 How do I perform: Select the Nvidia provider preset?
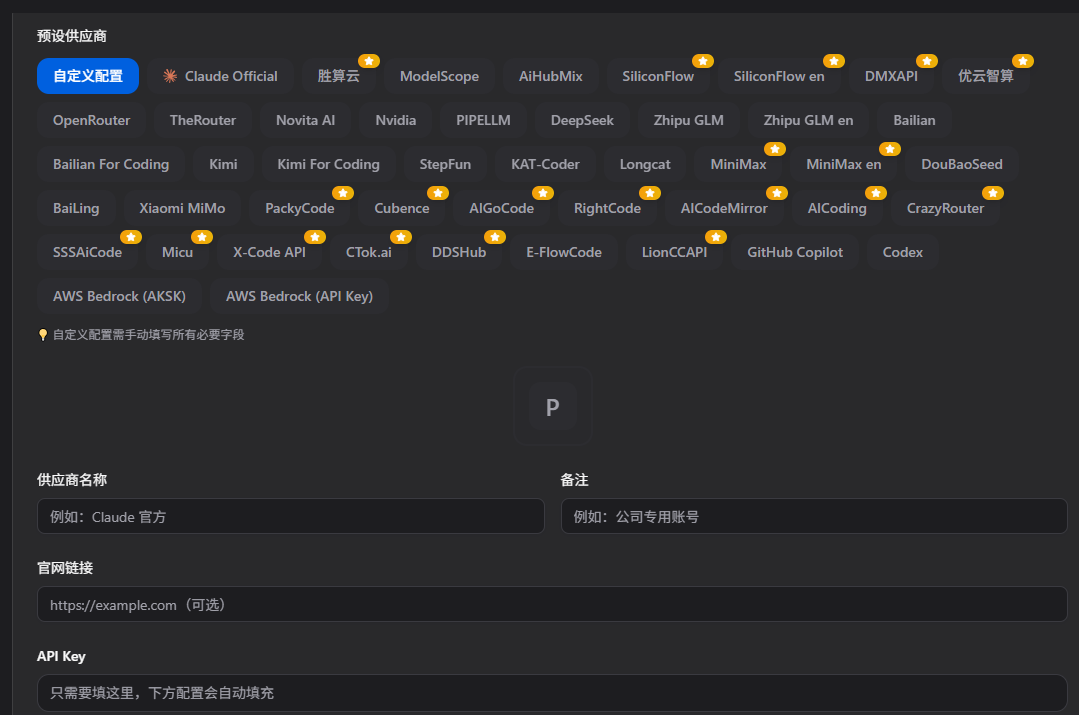pos(396,120)
